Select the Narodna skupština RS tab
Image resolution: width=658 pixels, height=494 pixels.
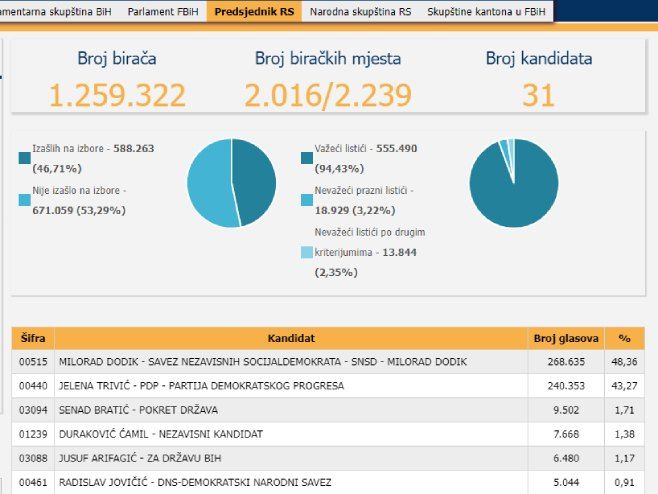pyautogui.click(x=348, y=13)
